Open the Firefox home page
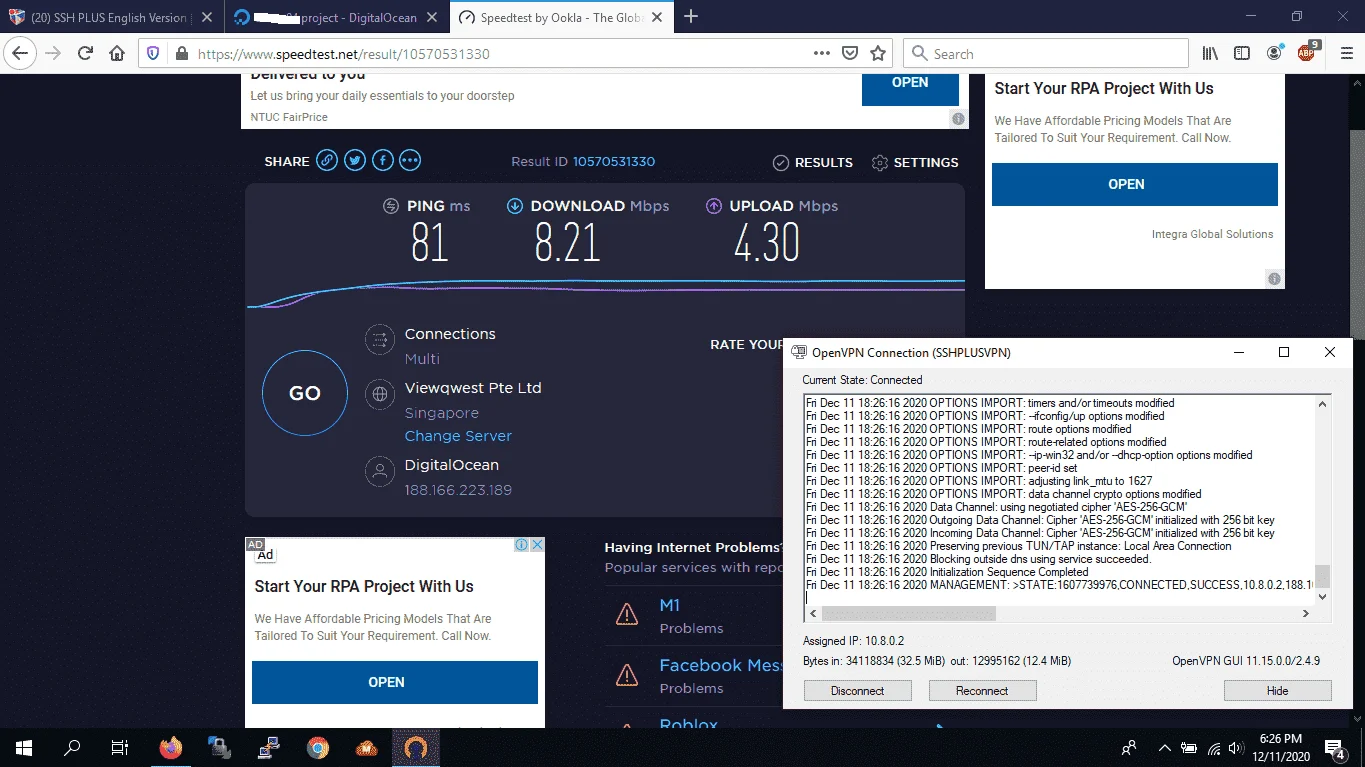This screenshot has height=767, width=1365. pos(117,54)
